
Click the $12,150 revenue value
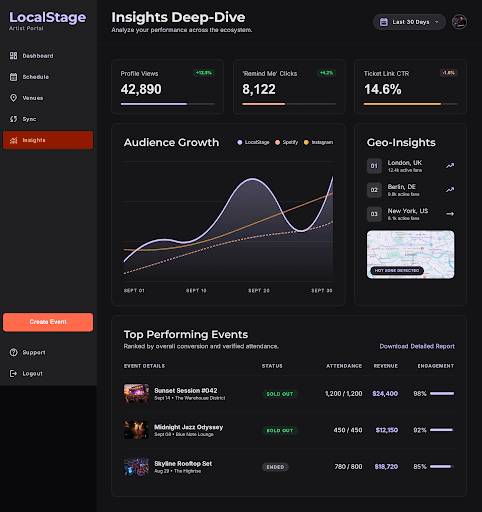387,430
